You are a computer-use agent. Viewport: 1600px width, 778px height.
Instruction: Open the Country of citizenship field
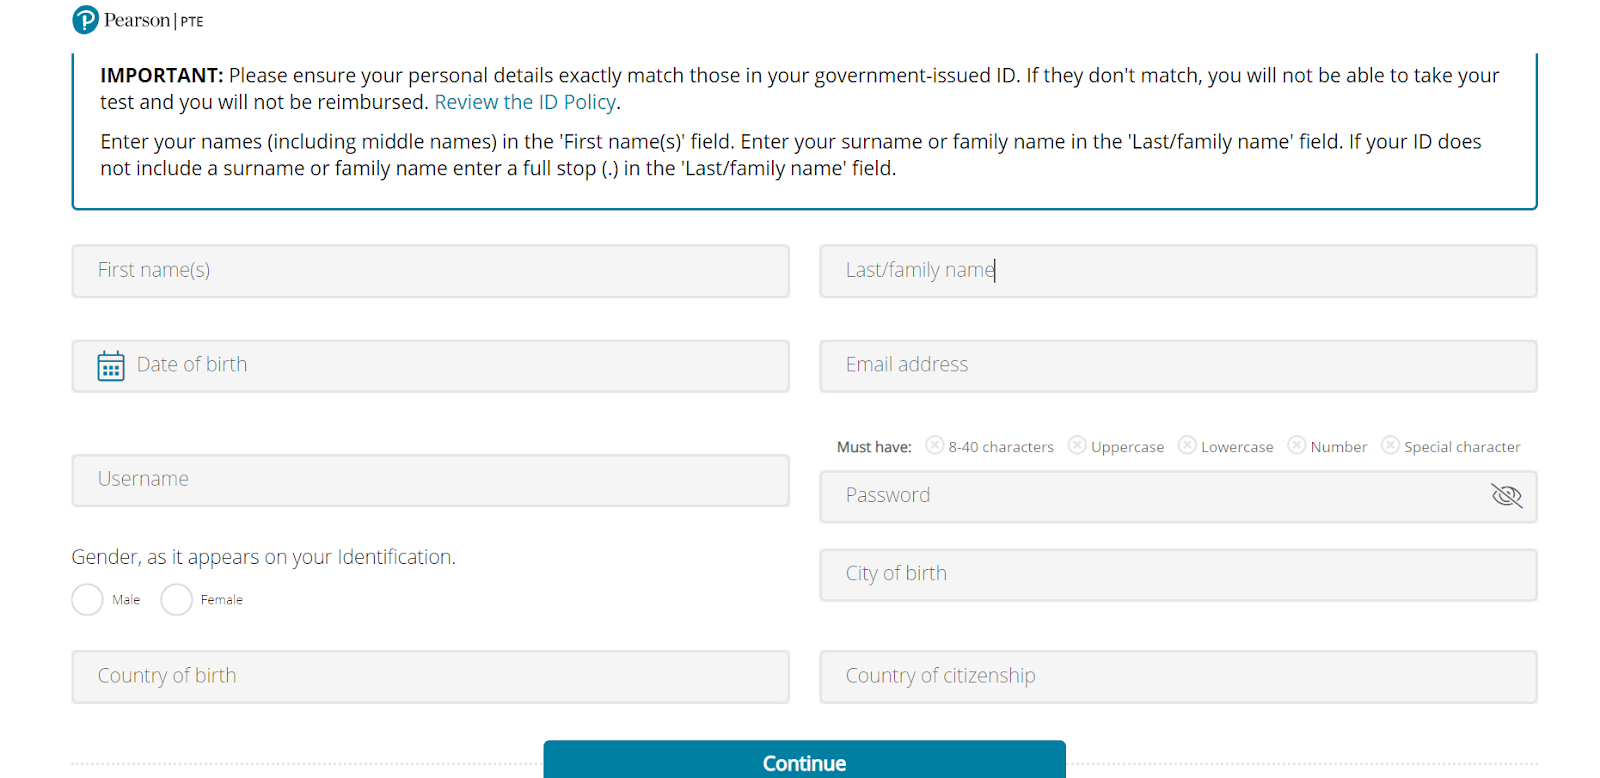[1178, 677]
